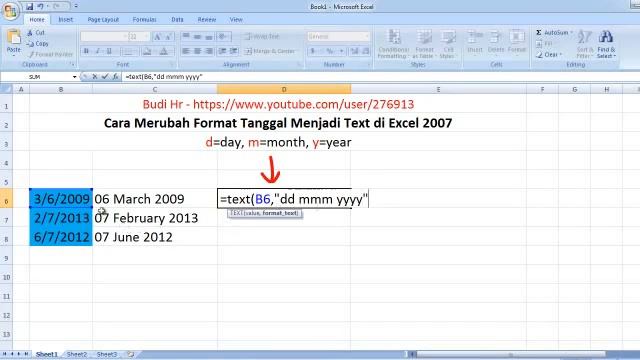Open the Conditional Formatting menu
This screenshot has width=640, height=360.
393,44
